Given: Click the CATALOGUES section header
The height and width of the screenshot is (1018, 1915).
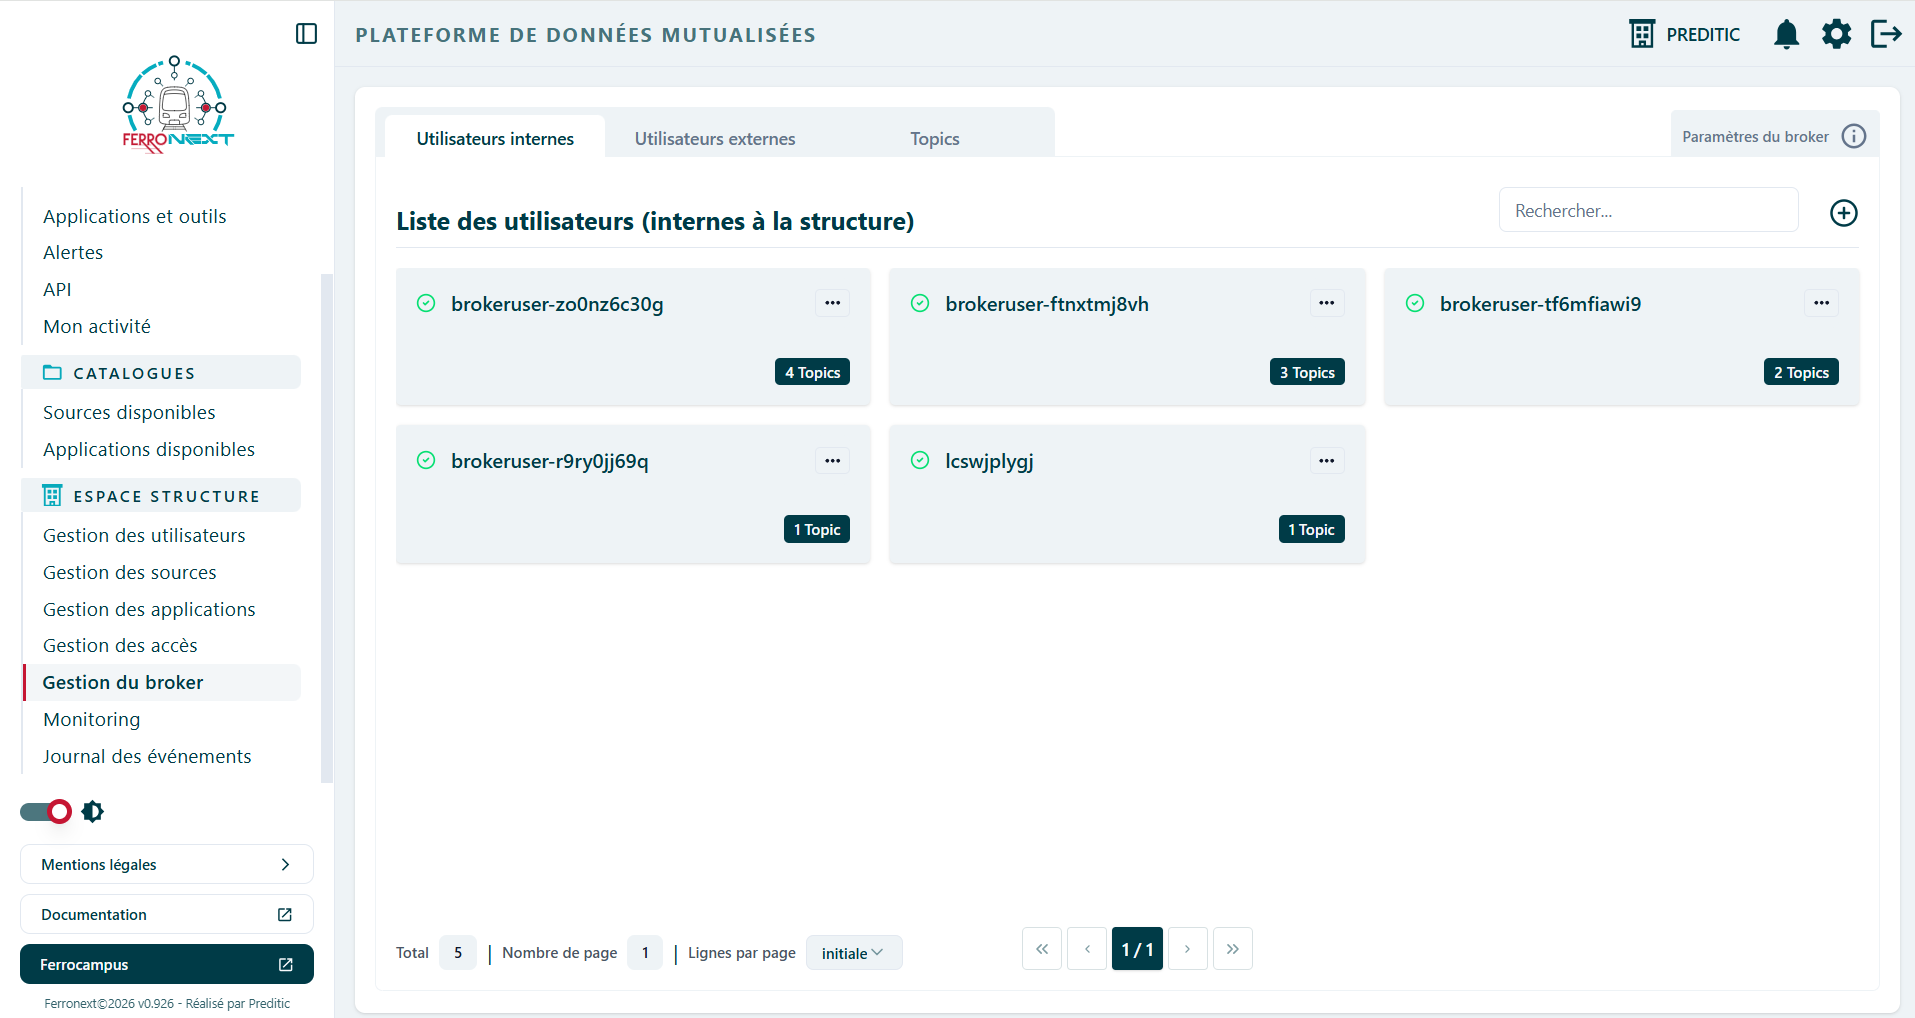Looking at the screenshot, I should 162,372.
